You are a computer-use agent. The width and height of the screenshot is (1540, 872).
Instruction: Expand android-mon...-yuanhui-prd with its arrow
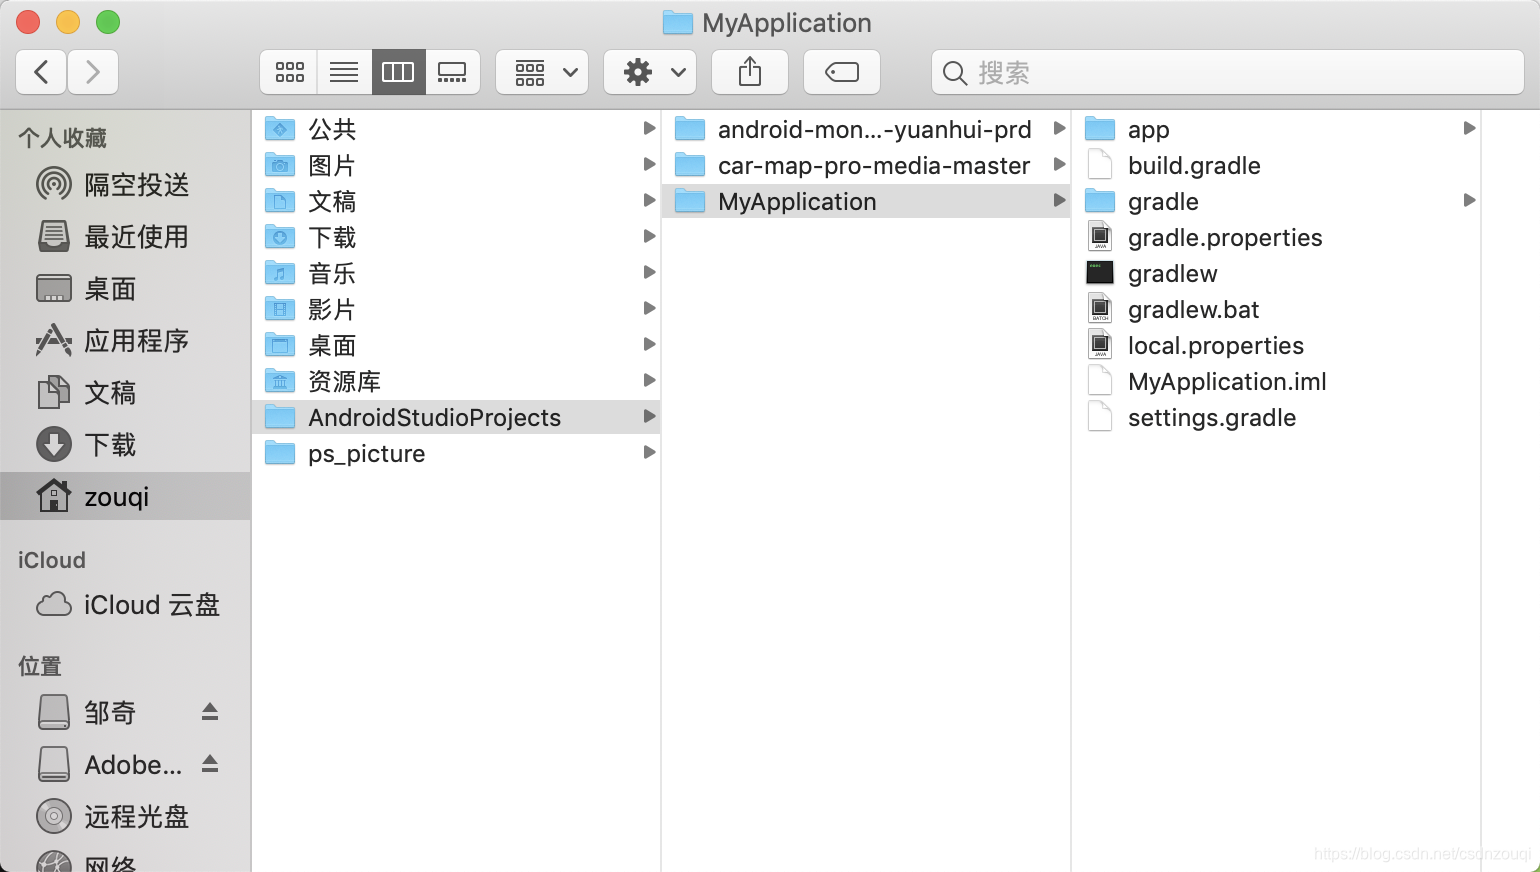coord(1059,128)
